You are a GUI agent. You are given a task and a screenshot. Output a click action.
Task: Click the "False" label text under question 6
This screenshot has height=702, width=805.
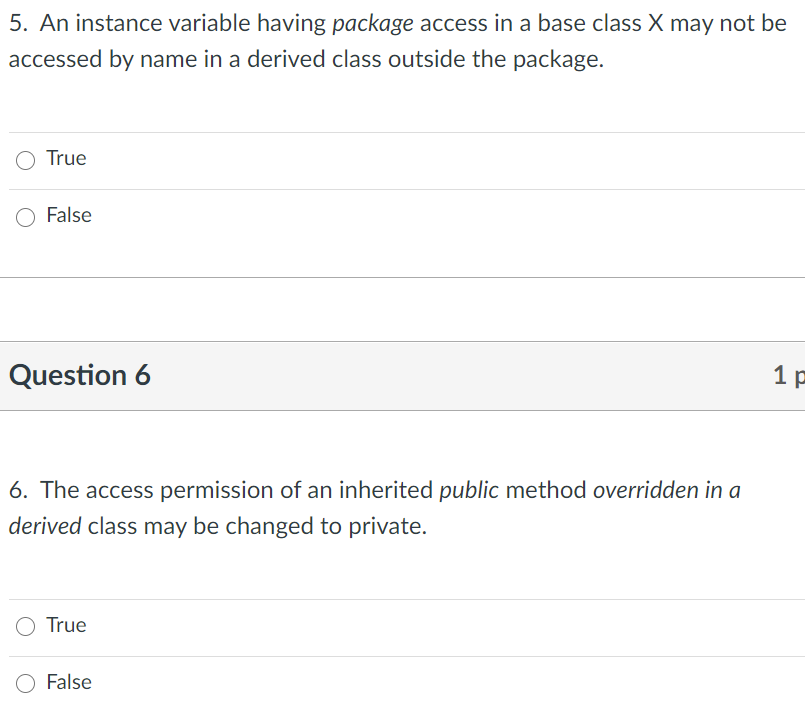click(x=69, y=682)
